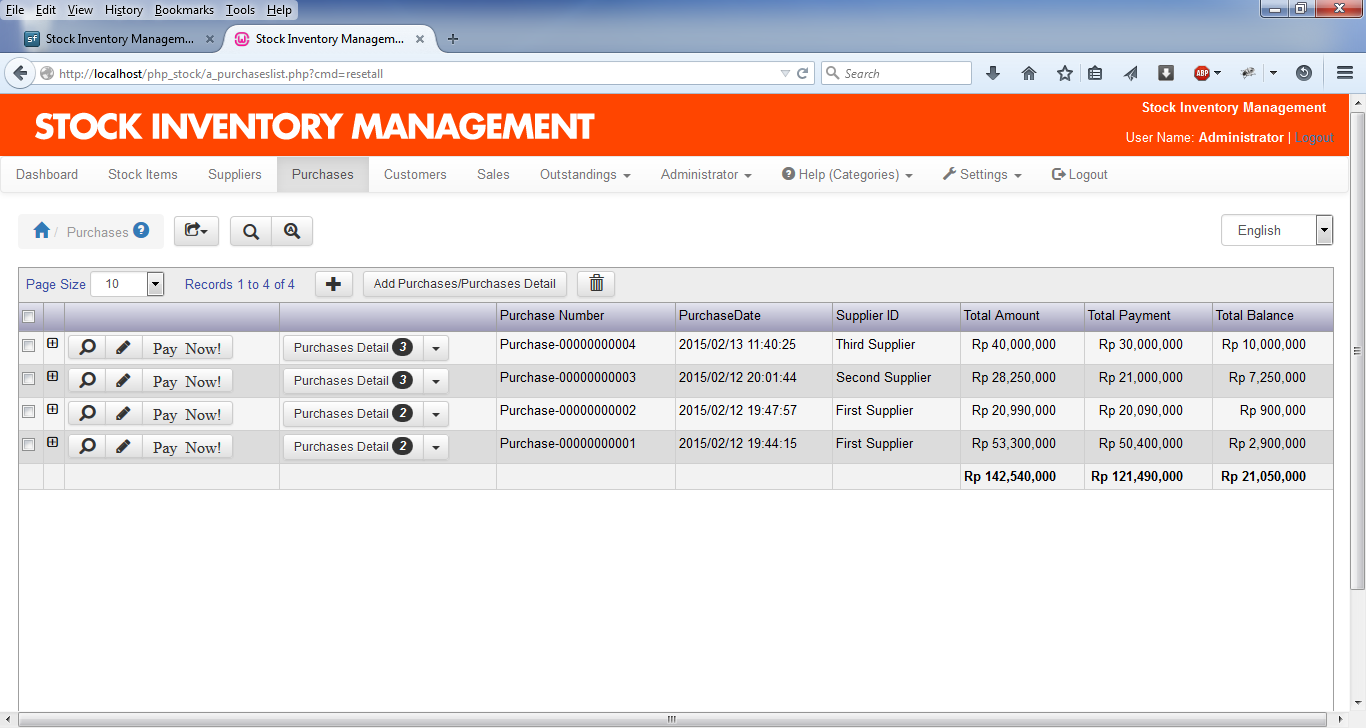Edit Purchase-00000000001 pencil icon
The height and width of the screenshot is (728, 1366).
pyautogui.click(x=123, y=447)
